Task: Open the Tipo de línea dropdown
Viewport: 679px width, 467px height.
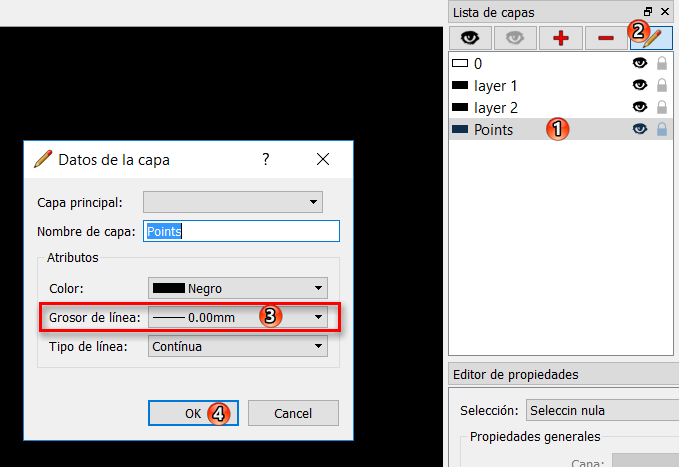Action: click(x=238, y=347)
